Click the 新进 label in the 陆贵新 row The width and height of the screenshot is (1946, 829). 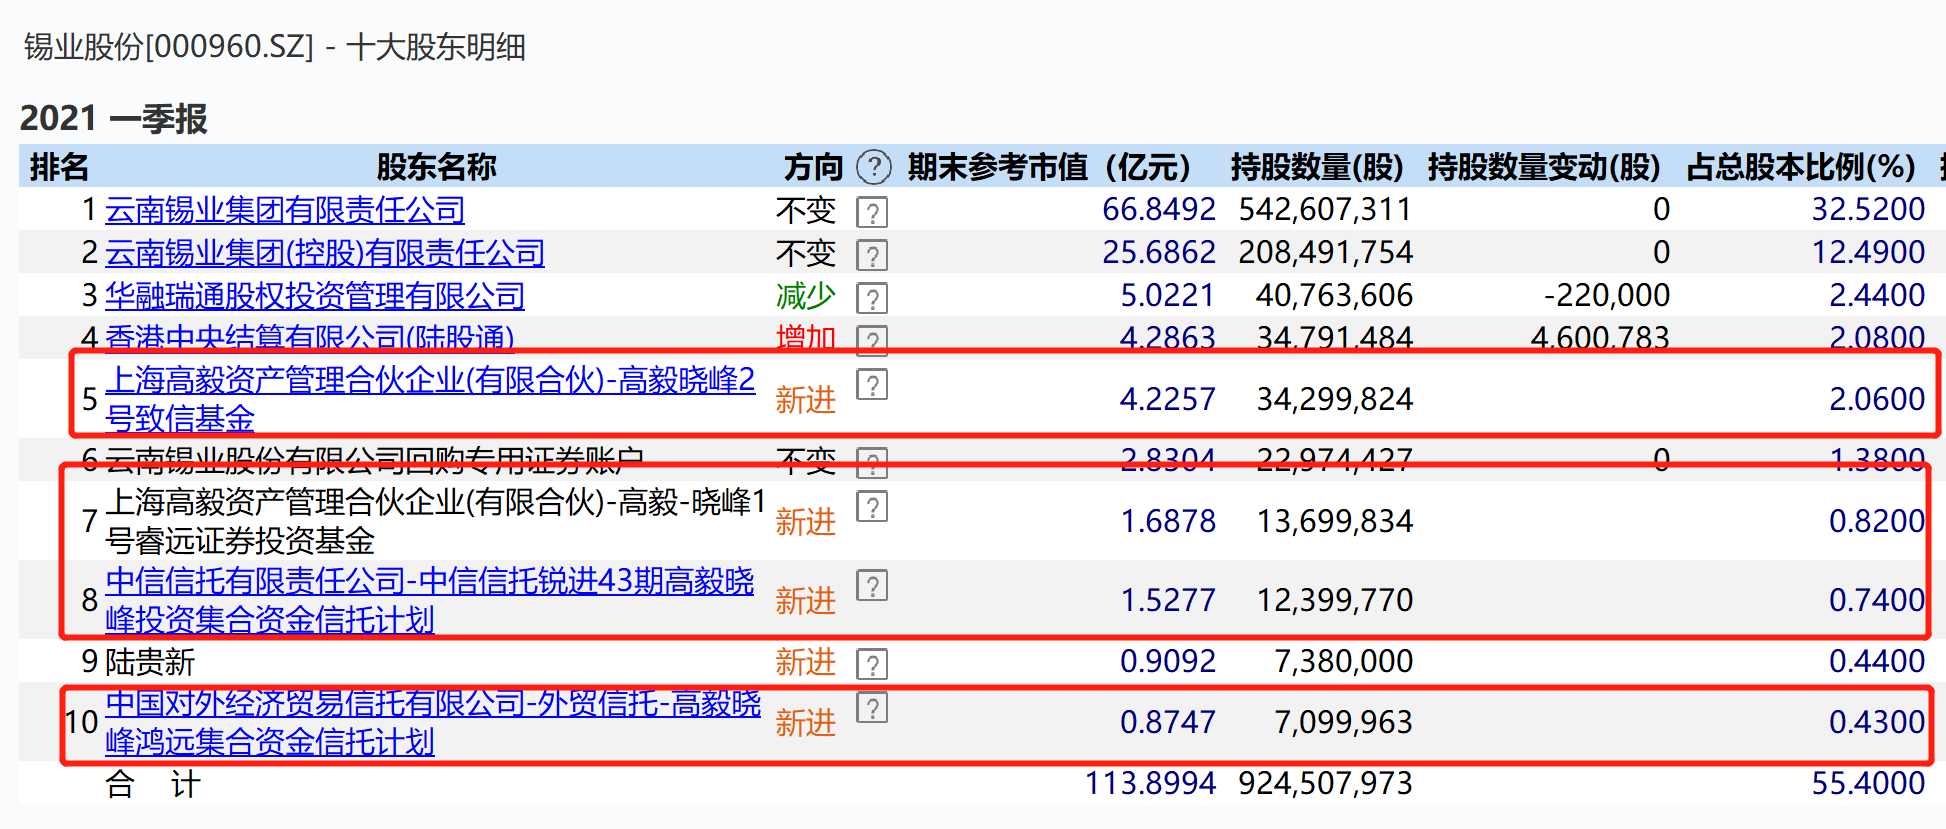pos(806,662)
